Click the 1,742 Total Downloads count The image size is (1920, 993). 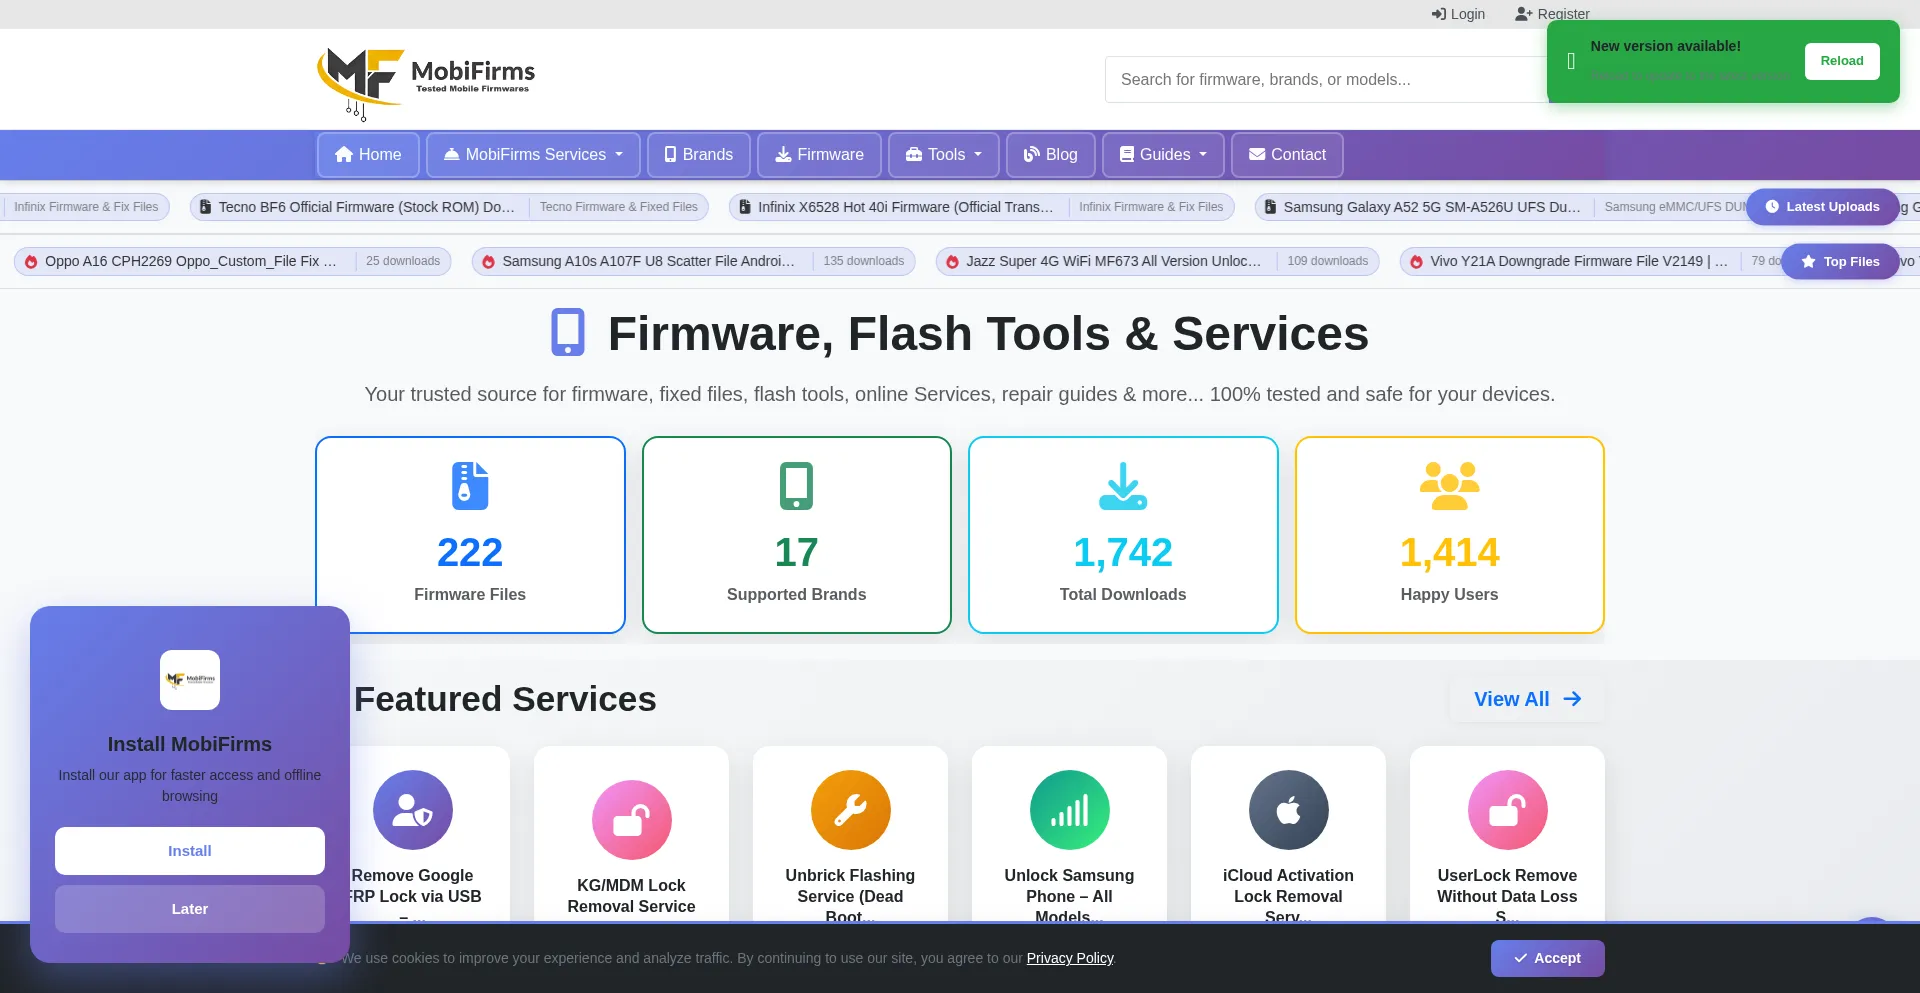[x=1123, y=552]
